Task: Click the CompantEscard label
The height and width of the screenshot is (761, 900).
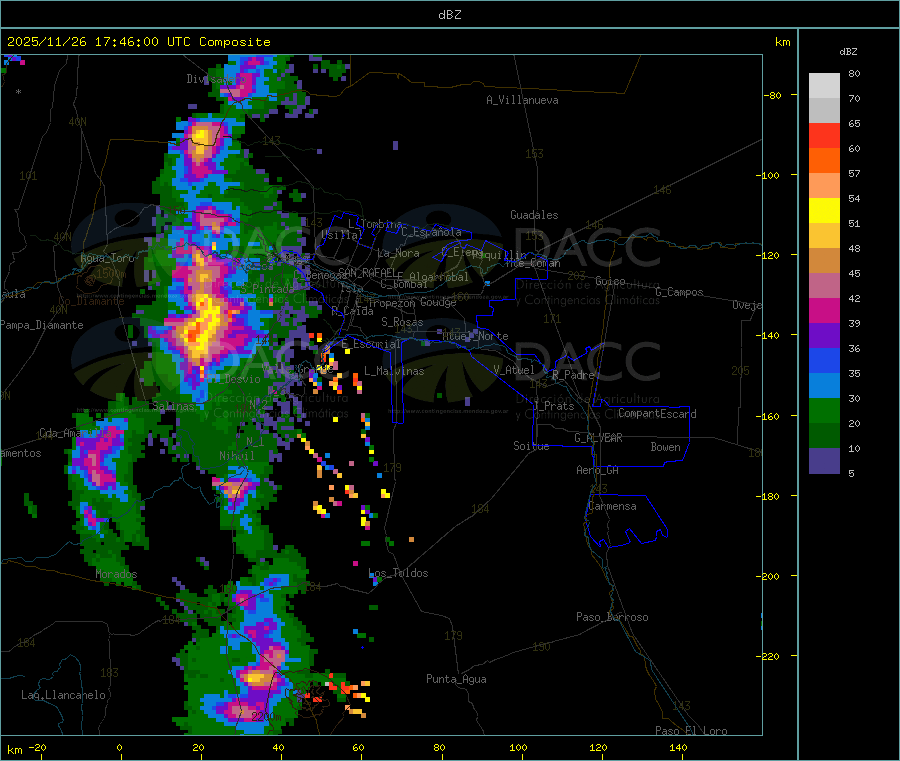Action: pyautogui.click(x=657, y=414)
